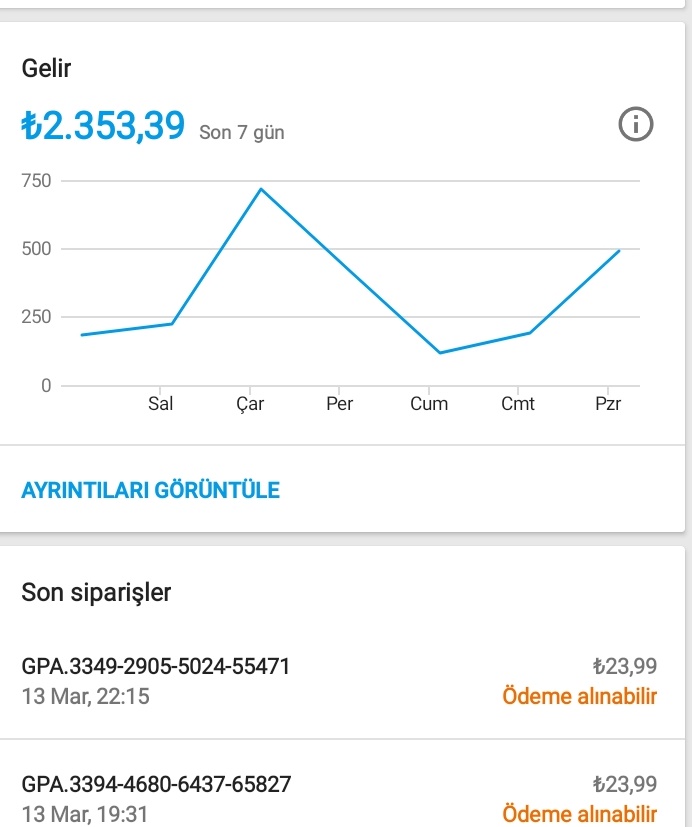
Task: Tap the Son 7 gün period label
Action: (x=242, y=132)
